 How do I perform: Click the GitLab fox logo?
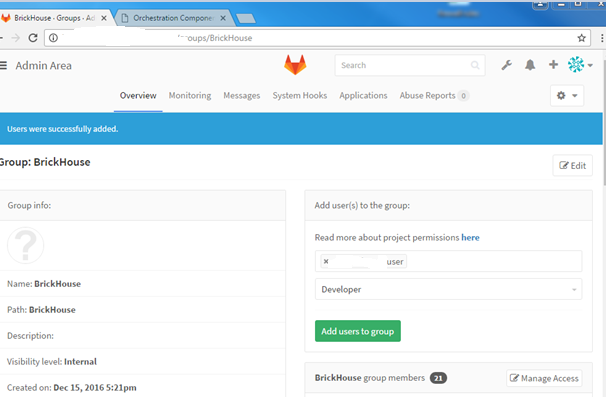coord(295,65)
